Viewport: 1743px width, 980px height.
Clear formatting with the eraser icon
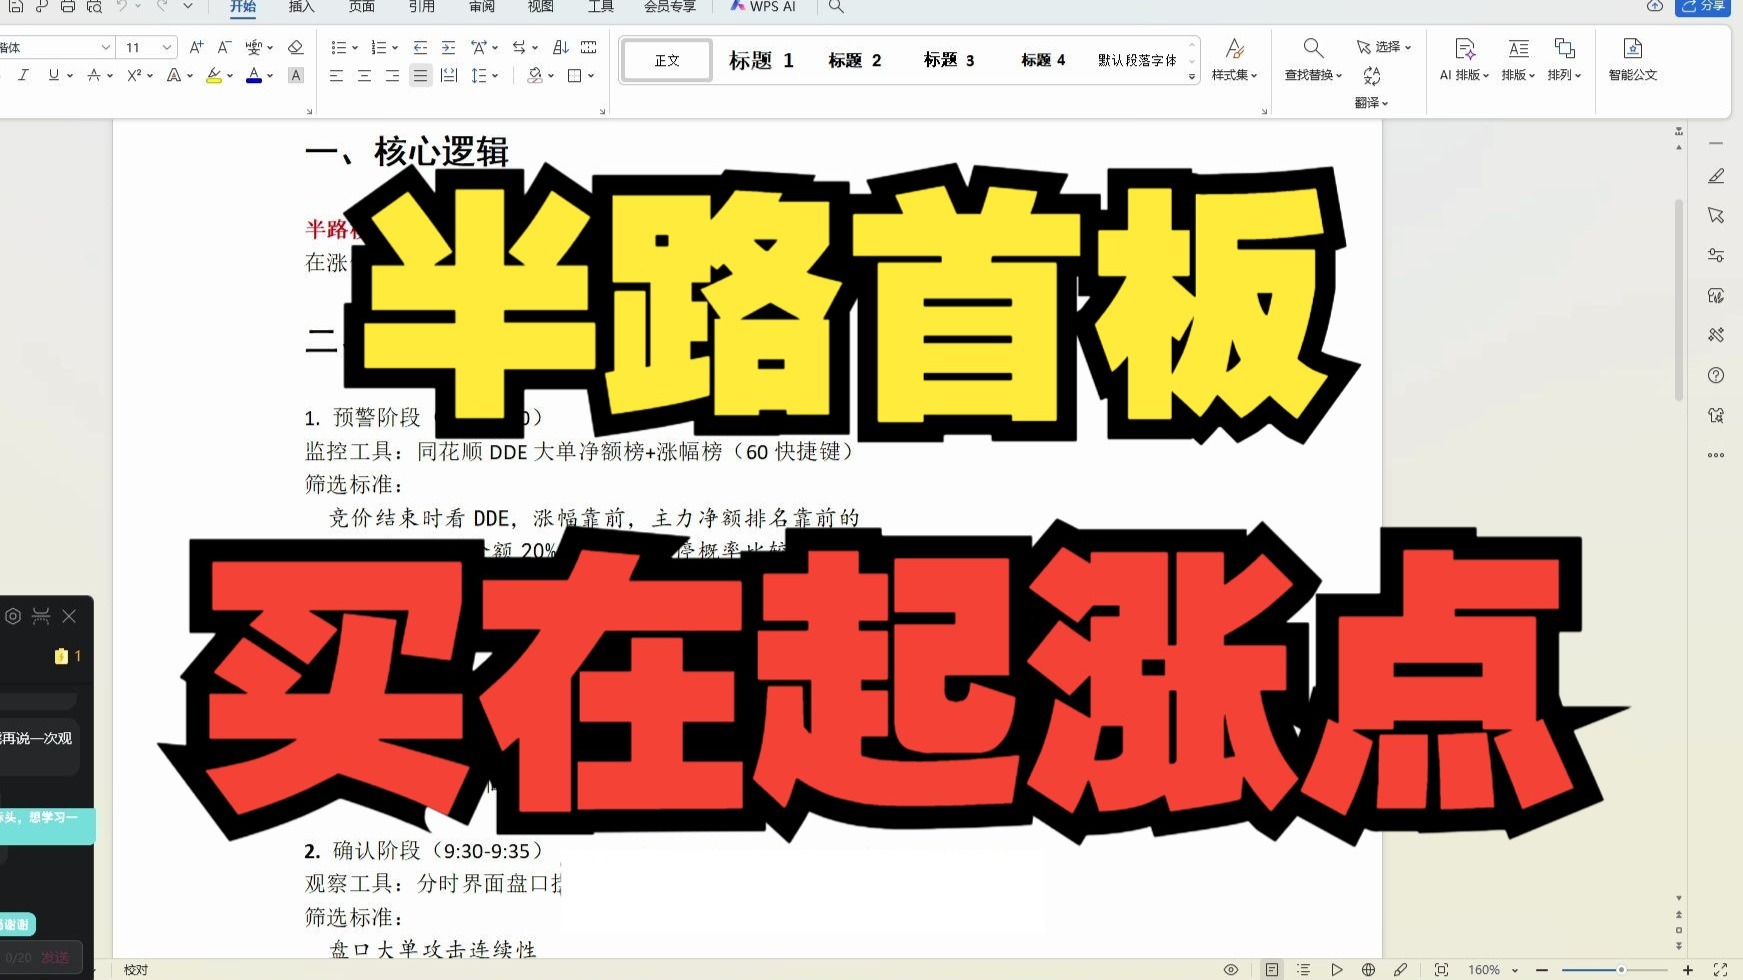tap(295, 46)
